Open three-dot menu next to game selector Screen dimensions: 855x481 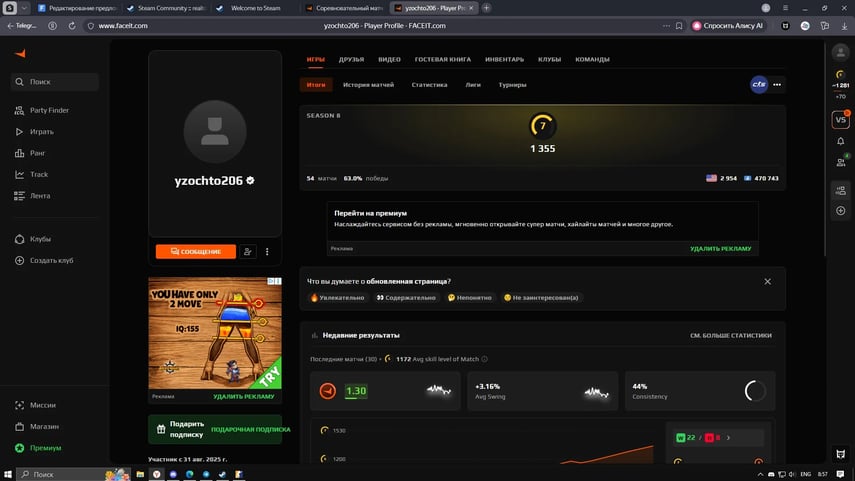coord(777,85)
